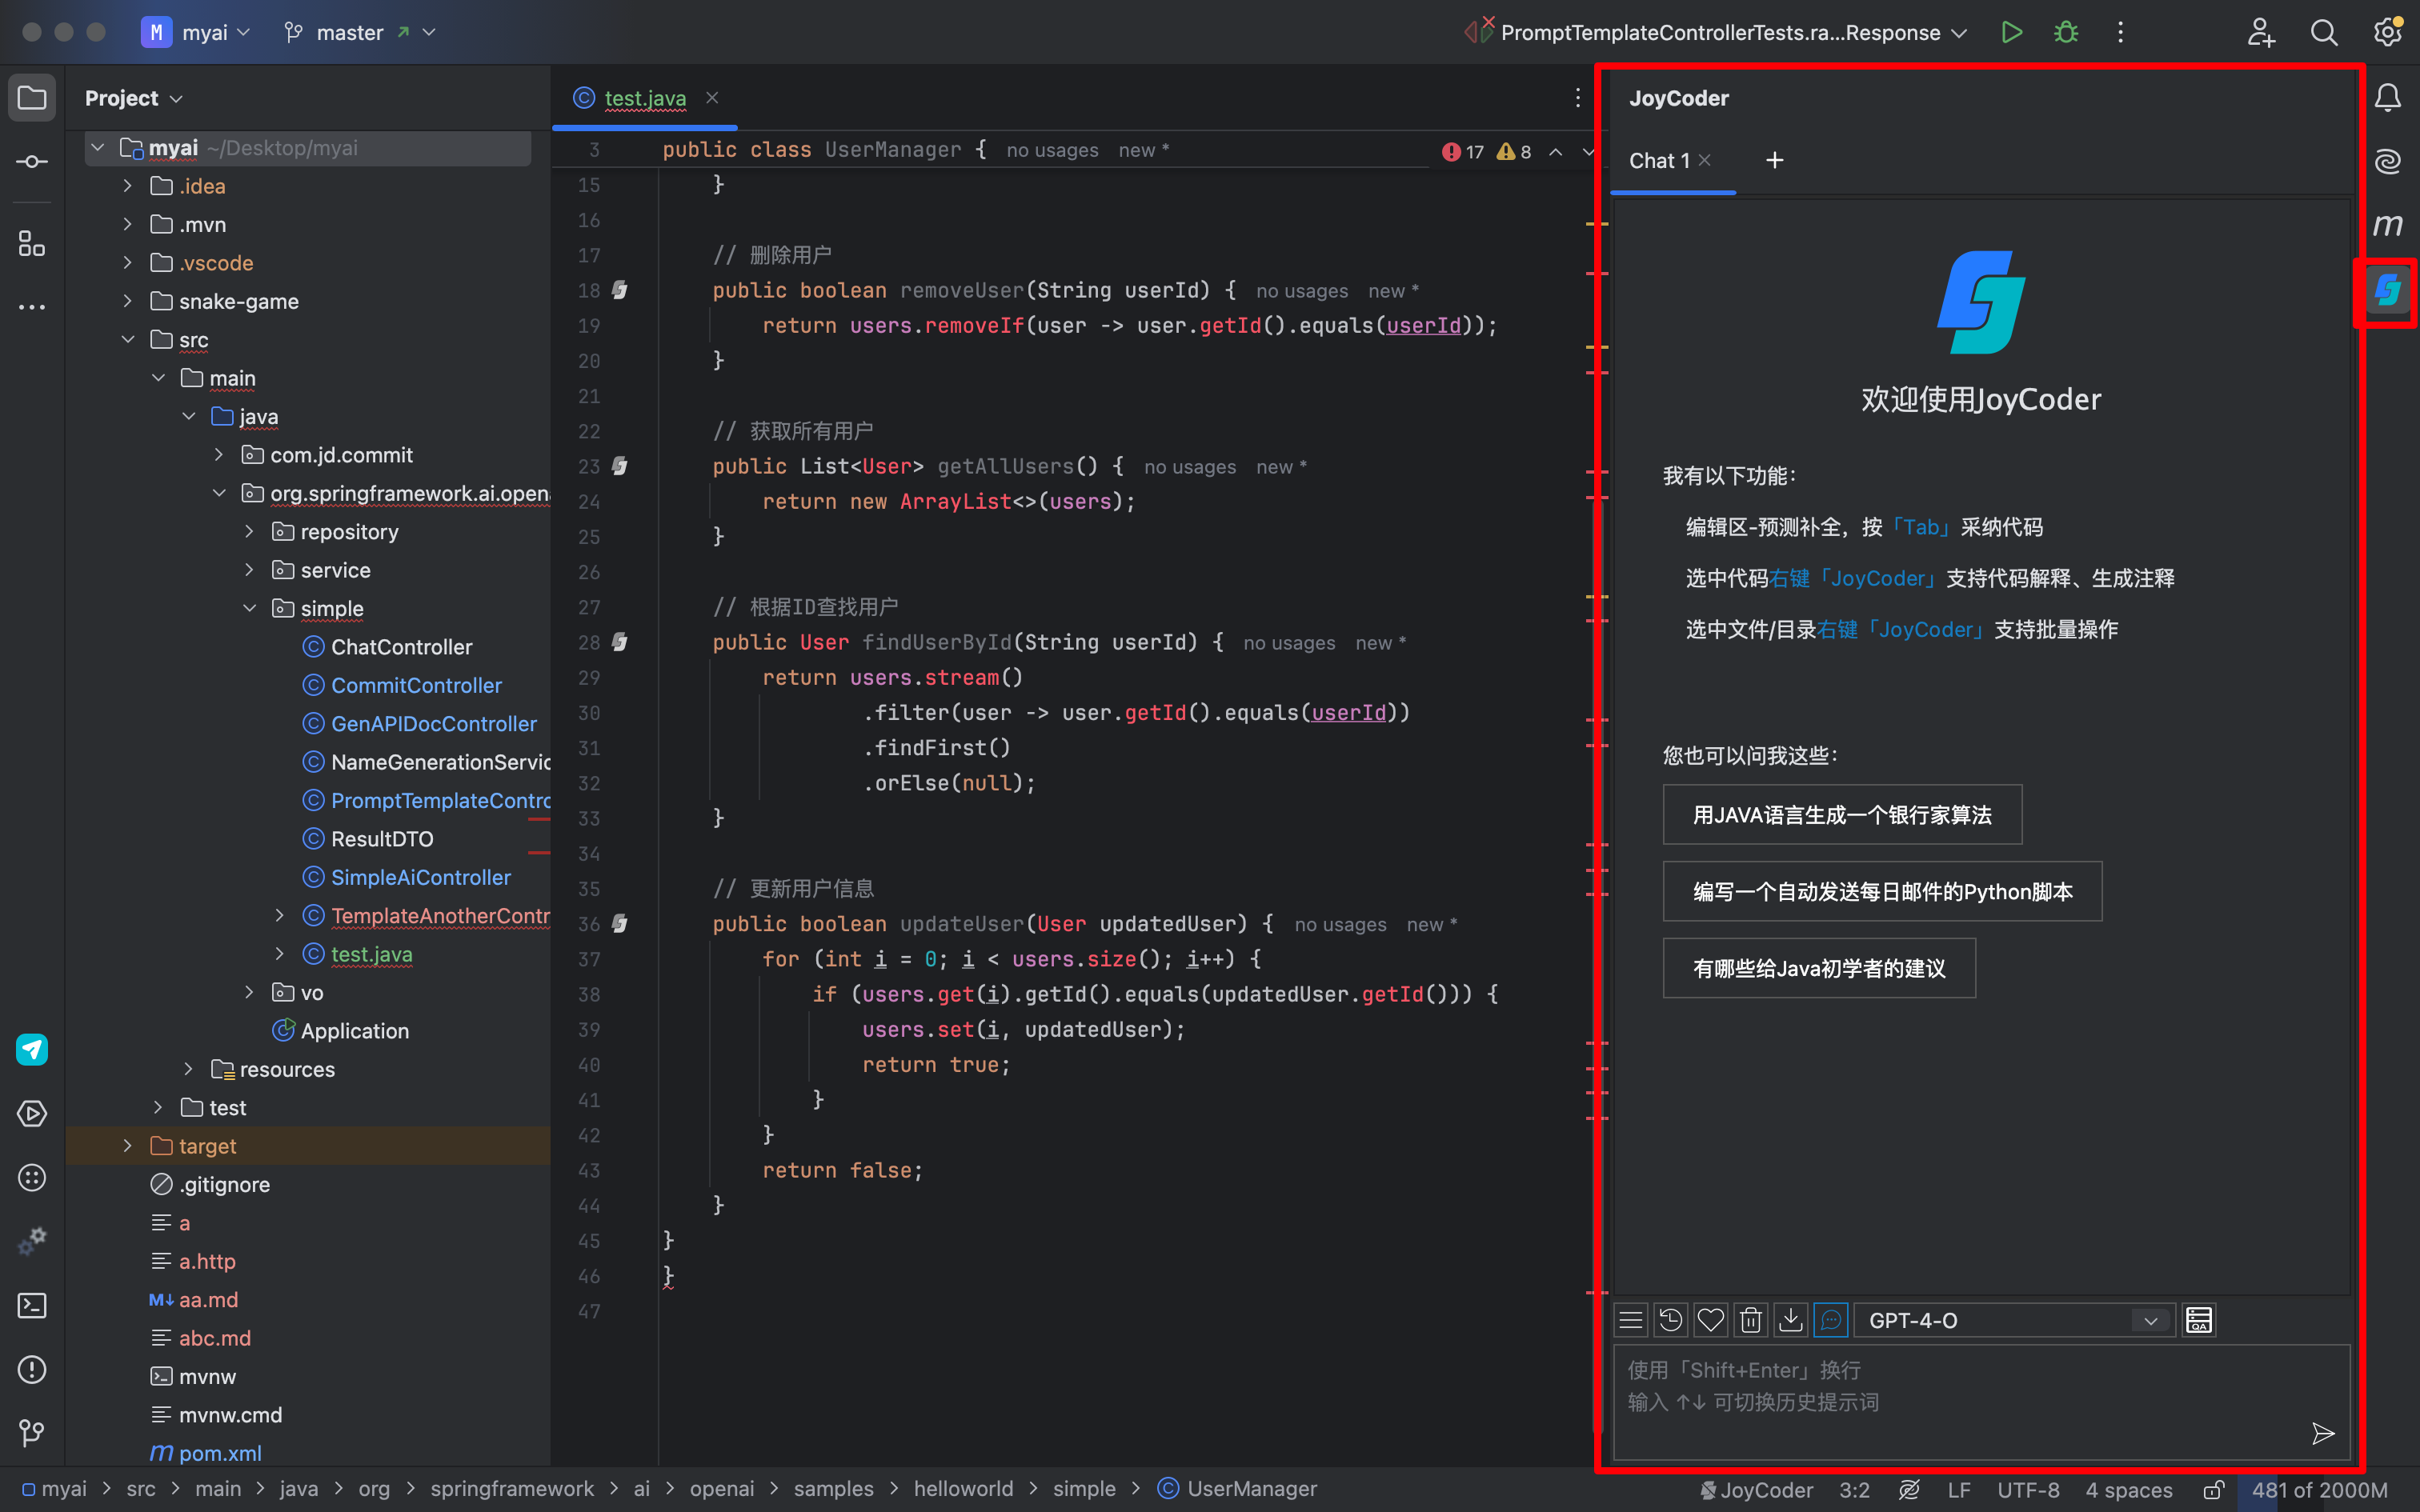
Task: Open the teal paper-plane plugin icon
Action: (x=32, y=1049)
